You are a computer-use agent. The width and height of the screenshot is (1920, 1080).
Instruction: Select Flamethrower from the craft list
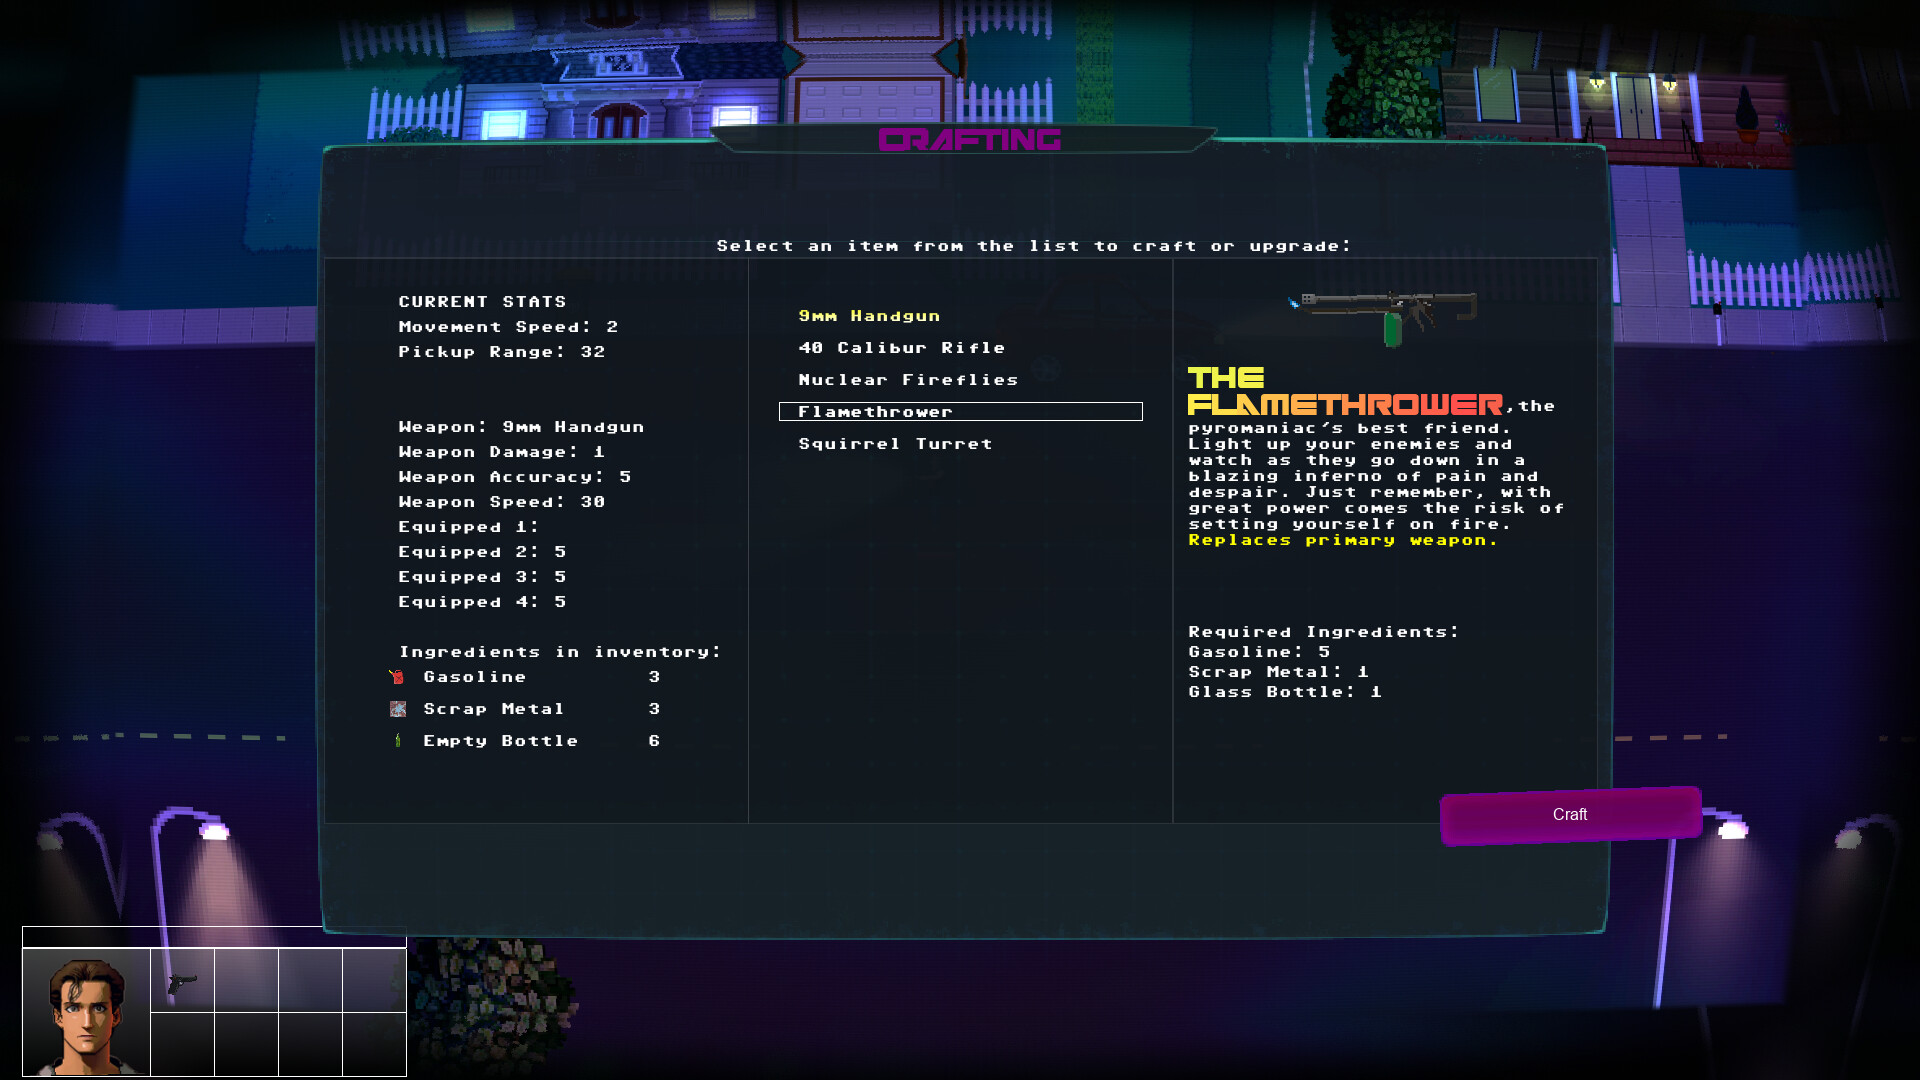[x=875, y=411]
